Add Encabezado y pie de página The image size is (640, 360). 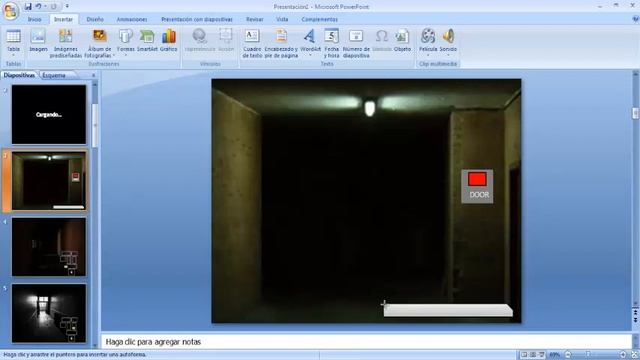(281, 43)
